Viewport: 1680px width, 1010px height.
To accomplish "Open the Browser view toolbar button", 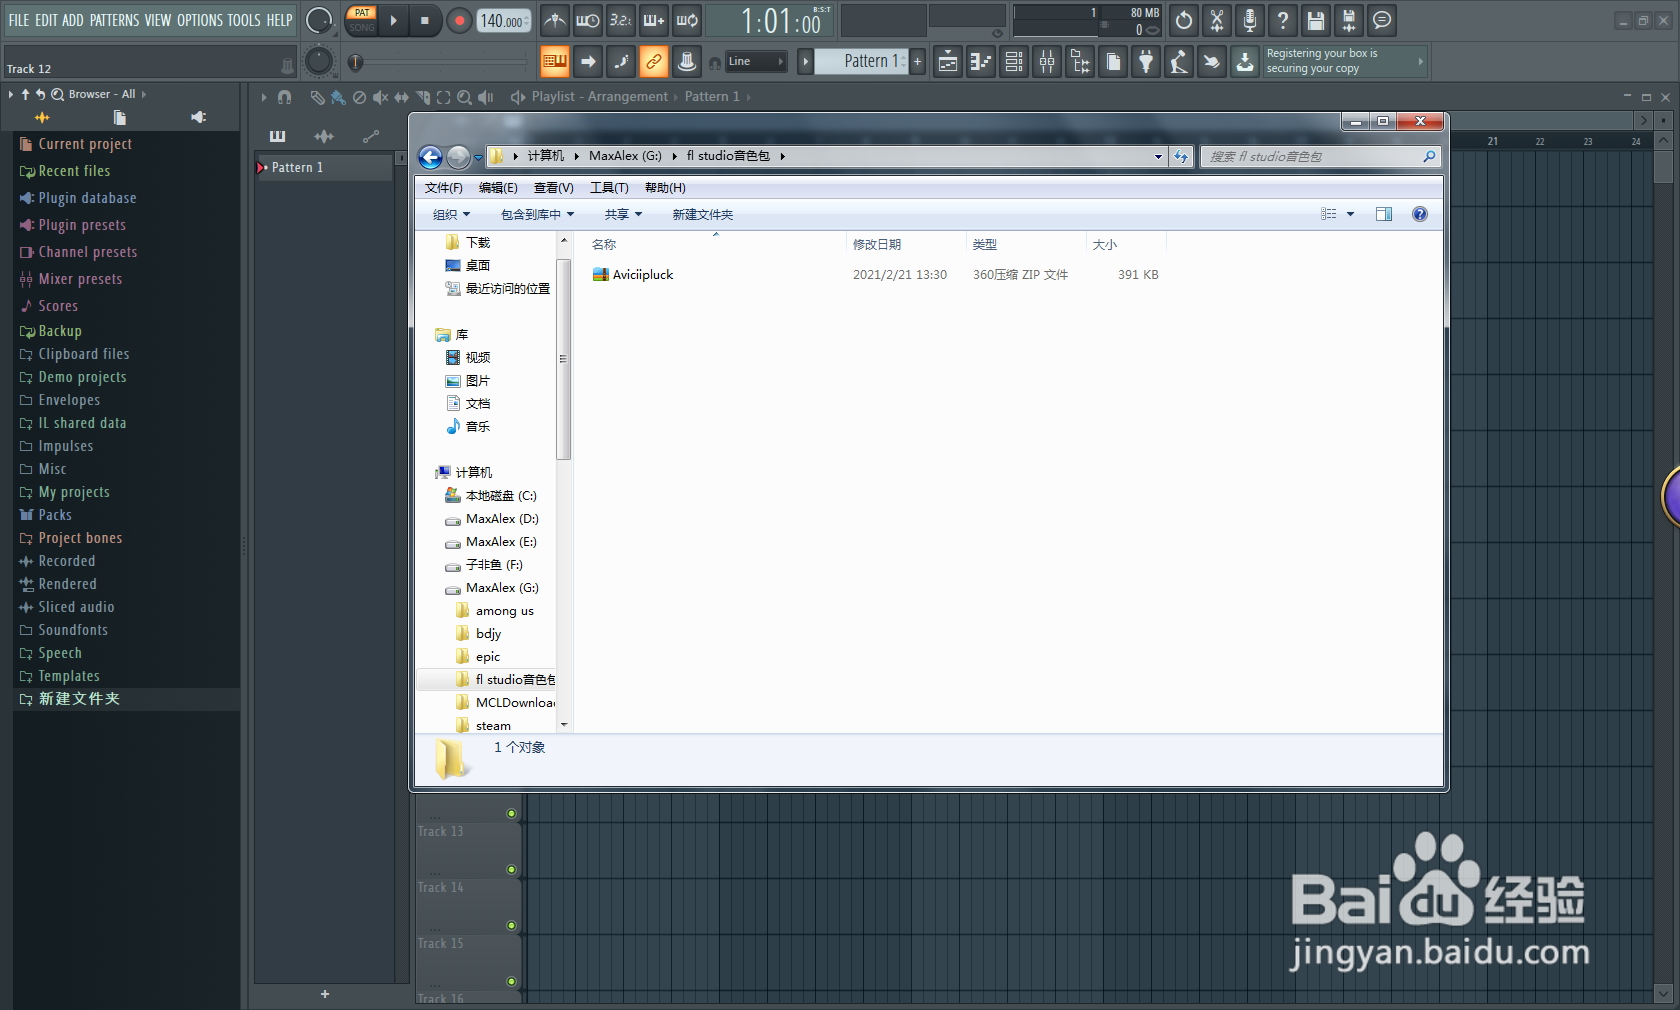I will point(1080,62).
